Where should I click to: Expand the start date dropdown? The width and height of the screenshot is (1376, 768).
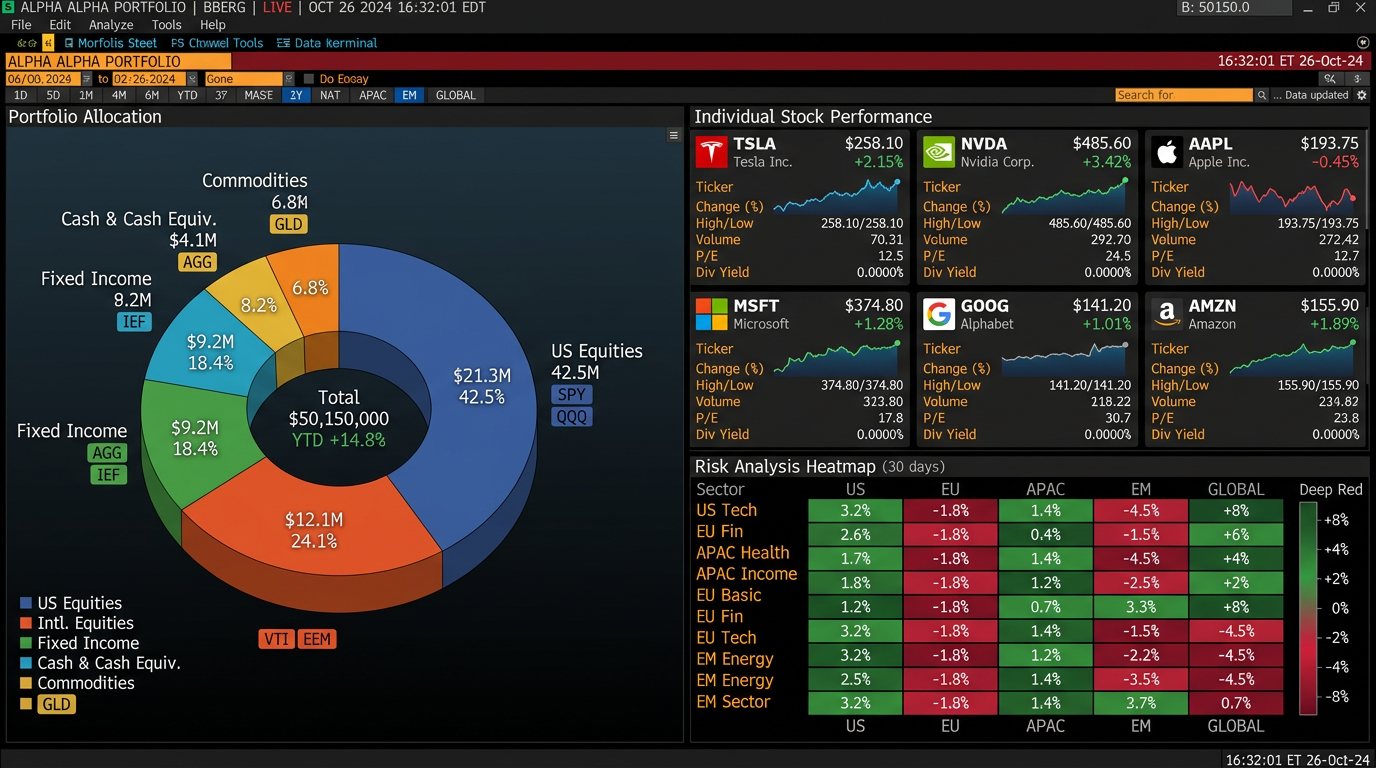[87, 79]
